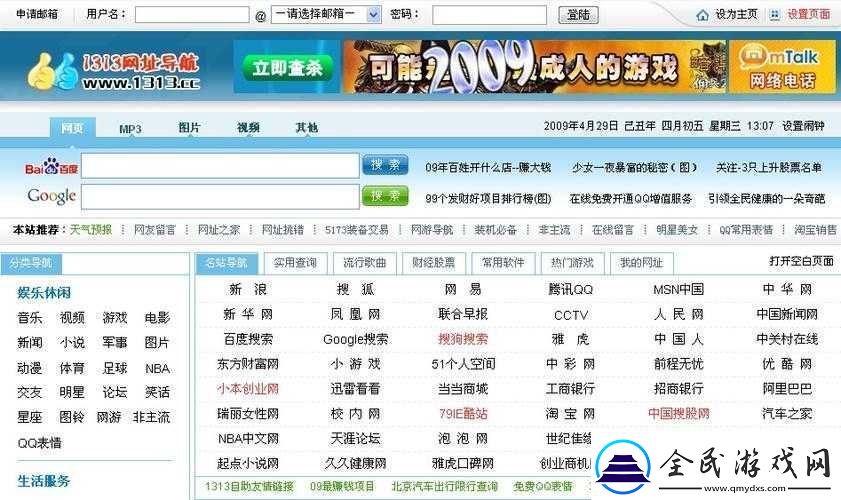The width and height of the screenshot is (841, 500).
Task: Select the 视频 search tab
Action: point(248,128)
